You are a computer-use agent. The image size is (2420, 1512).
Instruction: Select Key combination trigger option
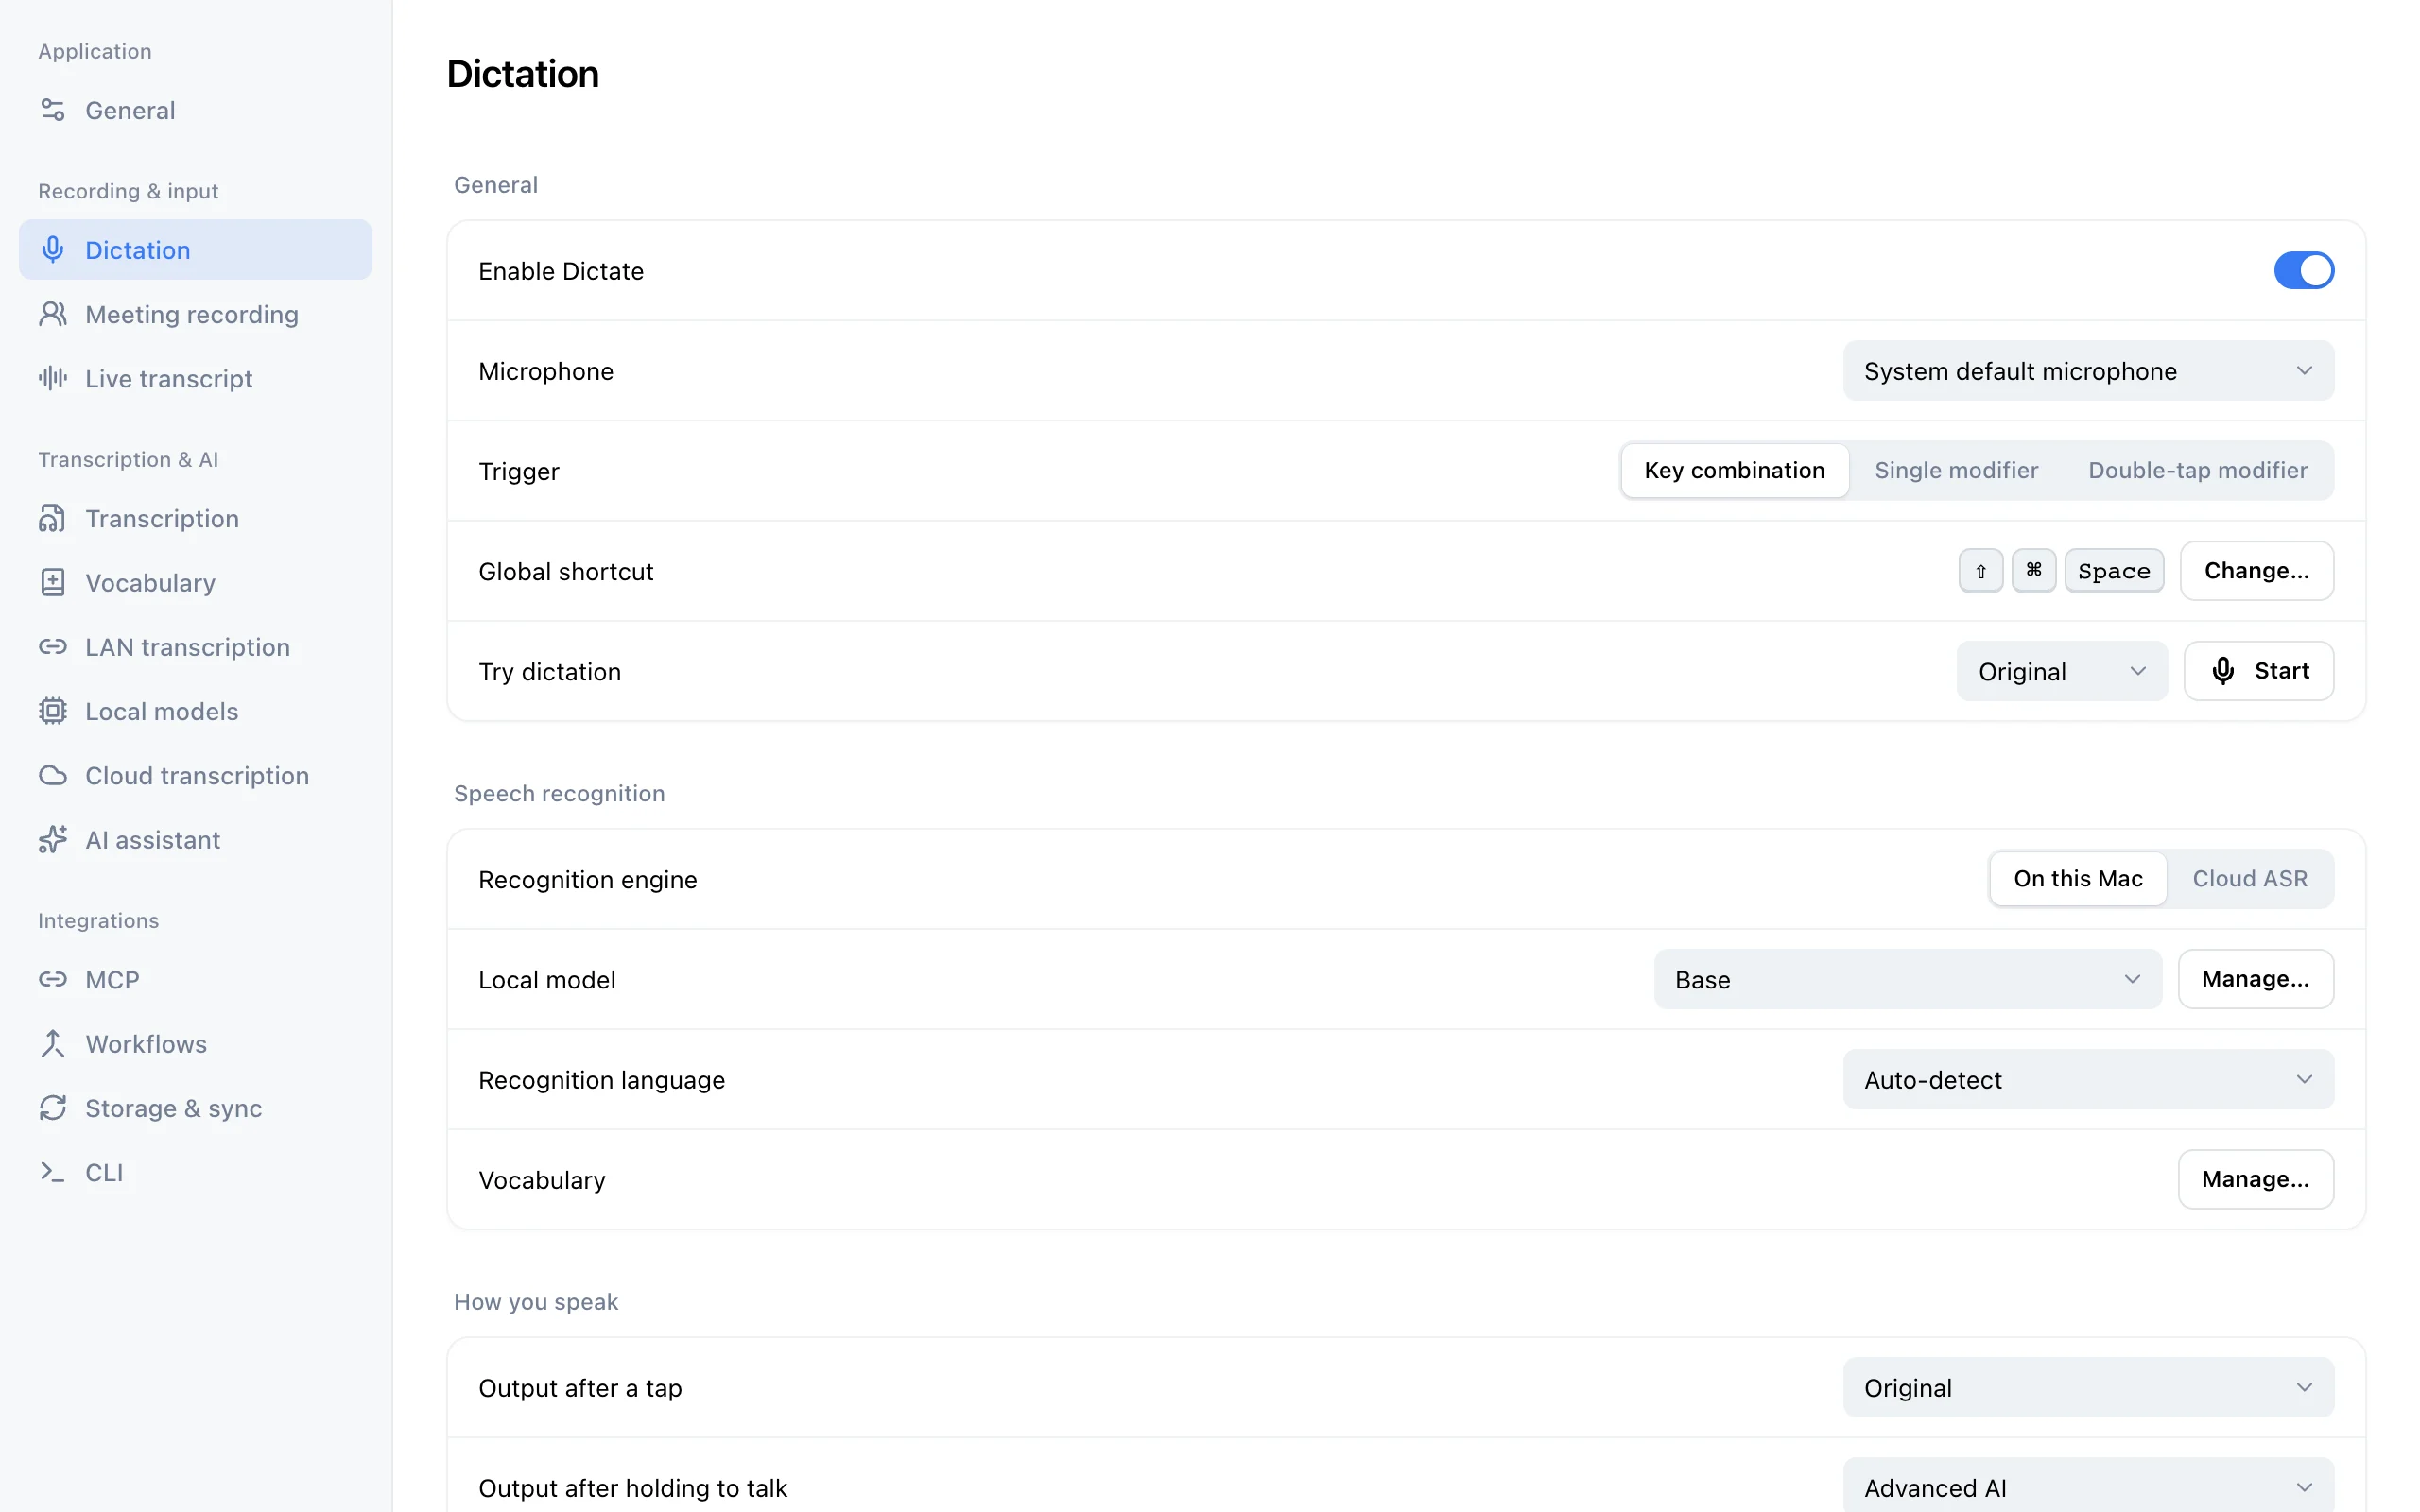pyautogui.click(x=1734, y=470)
